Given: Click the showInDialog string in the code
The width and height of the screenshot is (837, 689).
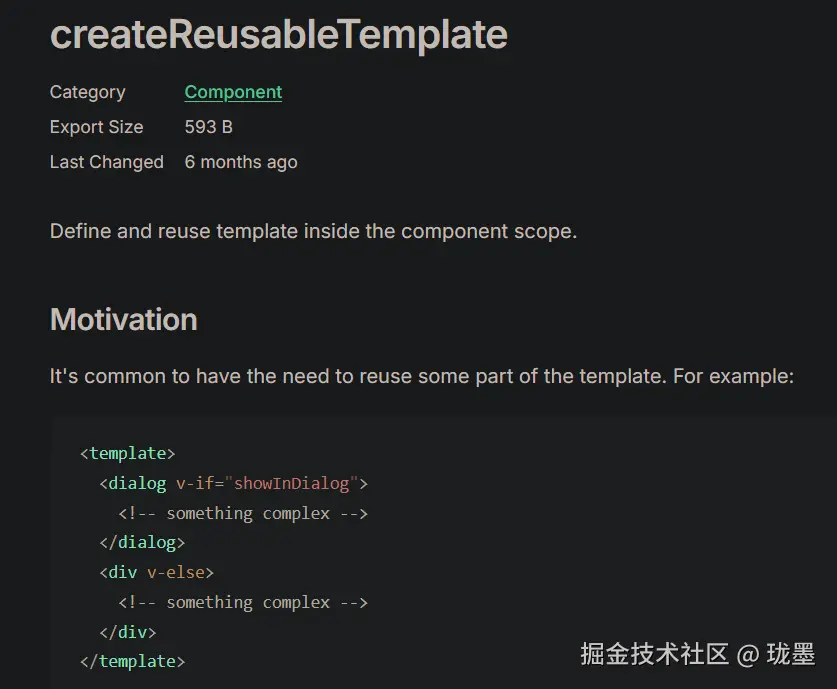Looking at the screenshot, I should click(x=292, y=483).
